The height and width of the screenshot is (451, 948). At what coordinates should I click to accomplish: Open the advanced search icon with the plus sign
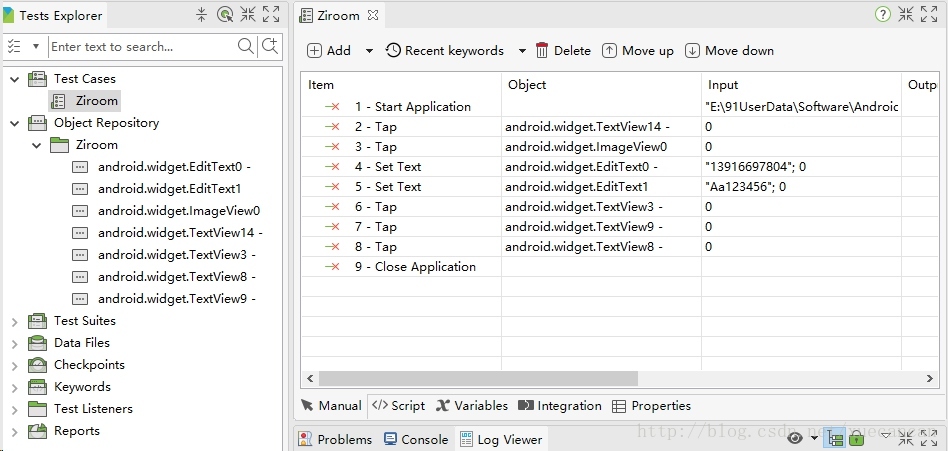coord(270,46)
